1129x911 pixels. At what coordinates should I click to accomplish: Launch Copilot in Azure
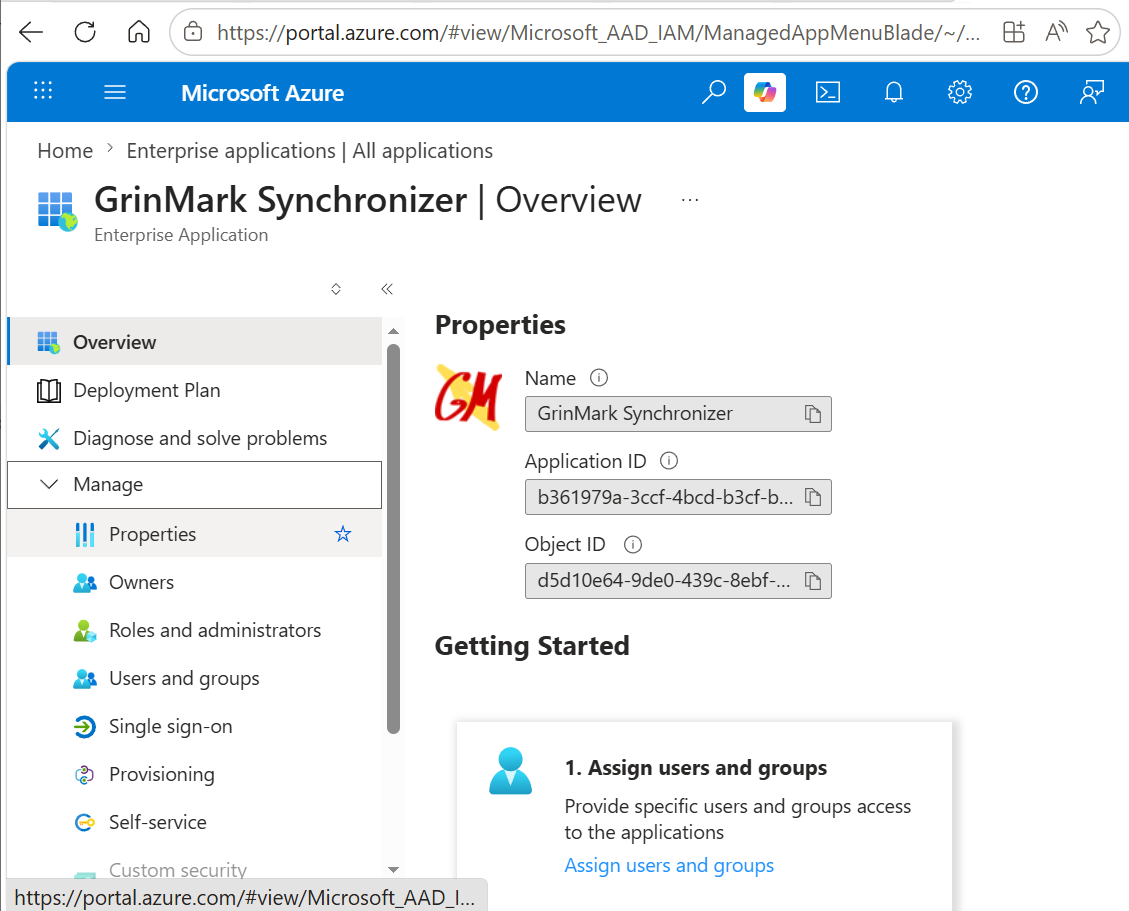point(765,92)
